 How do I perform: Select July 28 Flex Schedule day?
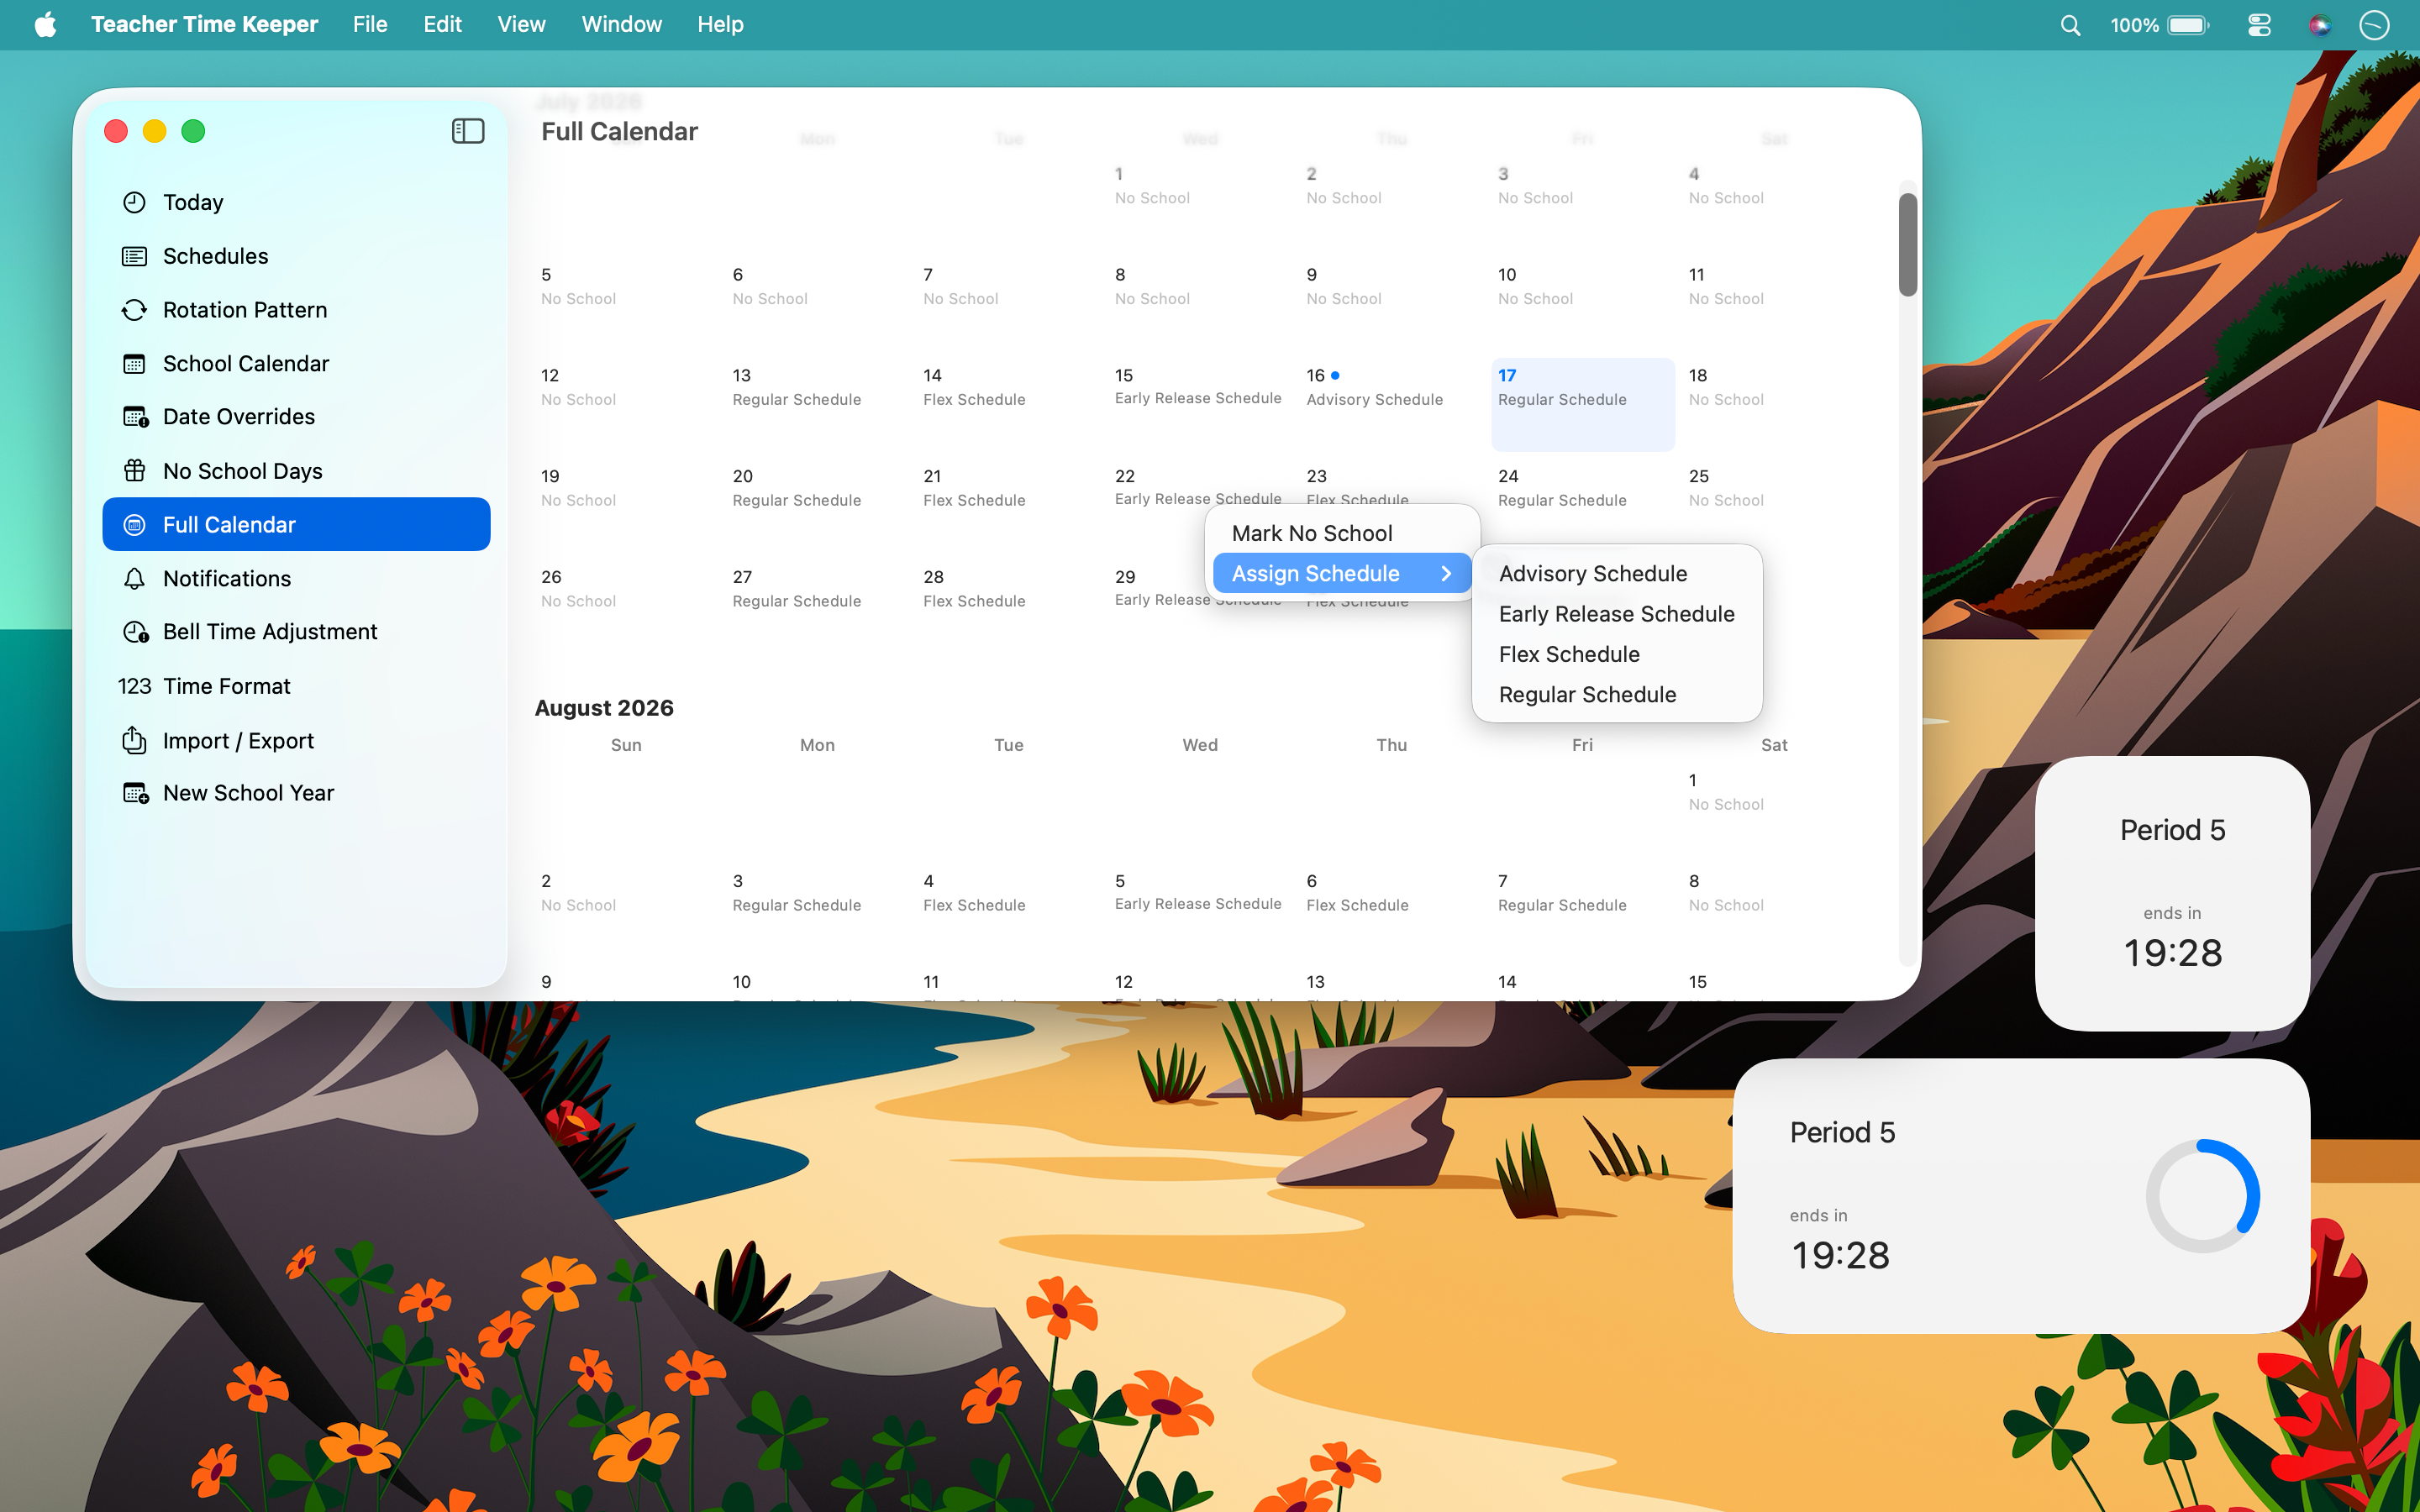pyautogui.click(x=1008, y=606)
